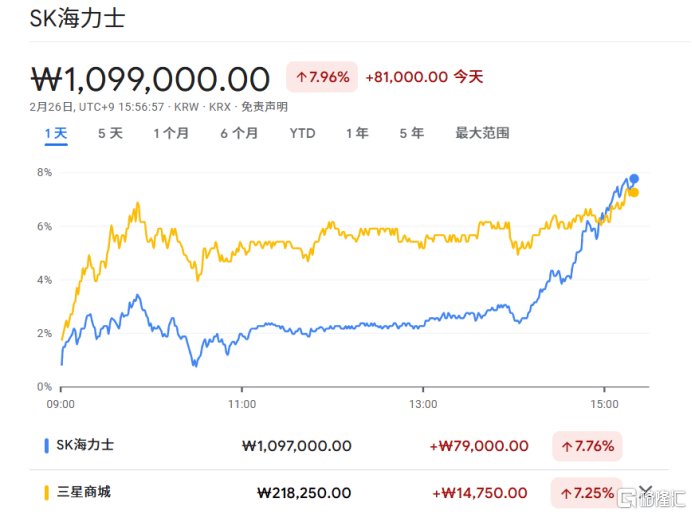This screenshot has height=515, width=692.
Task: Click the blue SK海力士 color marker
Action: pyautogui.click(x=47, y=445)
